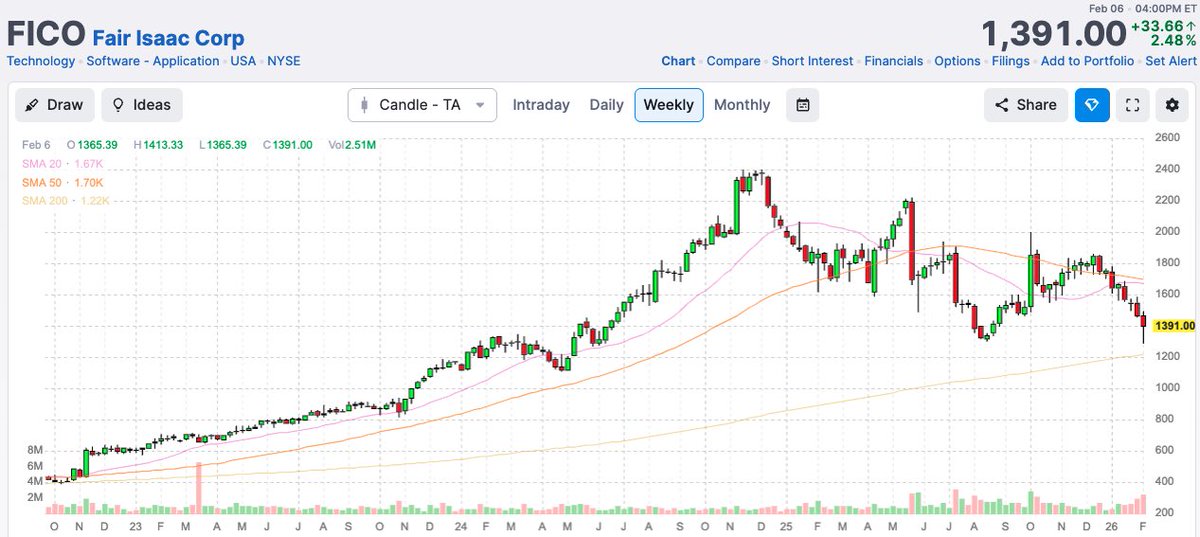Switch to the Monthly timeframe
This screenshot has height=537, width=1200.
point(742,105)
